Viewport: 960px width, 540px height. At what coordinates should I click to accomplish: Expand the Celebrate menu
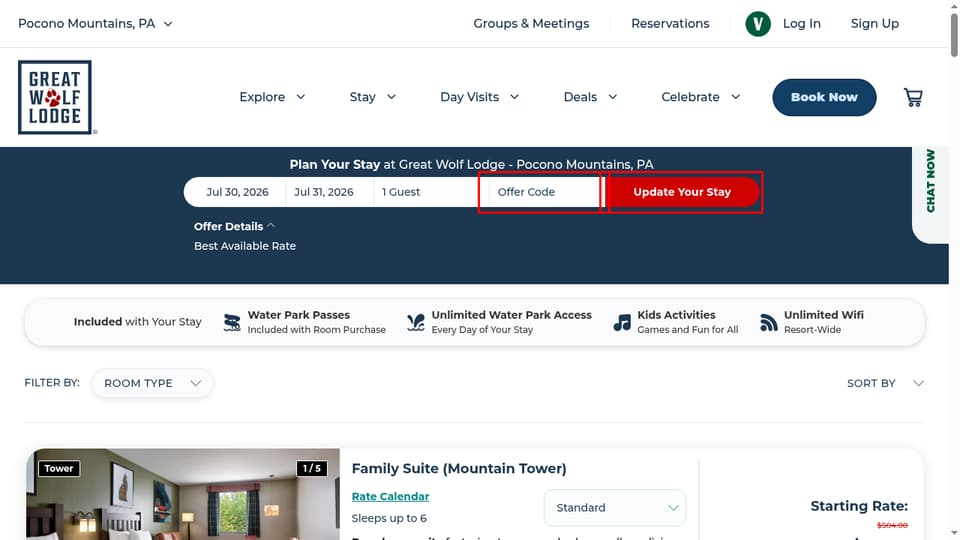tap(701, 97)
